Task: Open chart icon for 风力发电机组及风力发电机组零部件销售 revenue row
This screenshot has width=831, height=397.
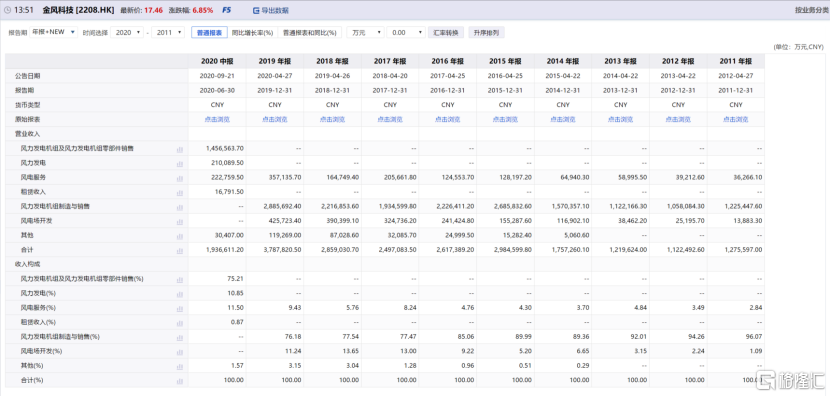Action: (180, 149)
